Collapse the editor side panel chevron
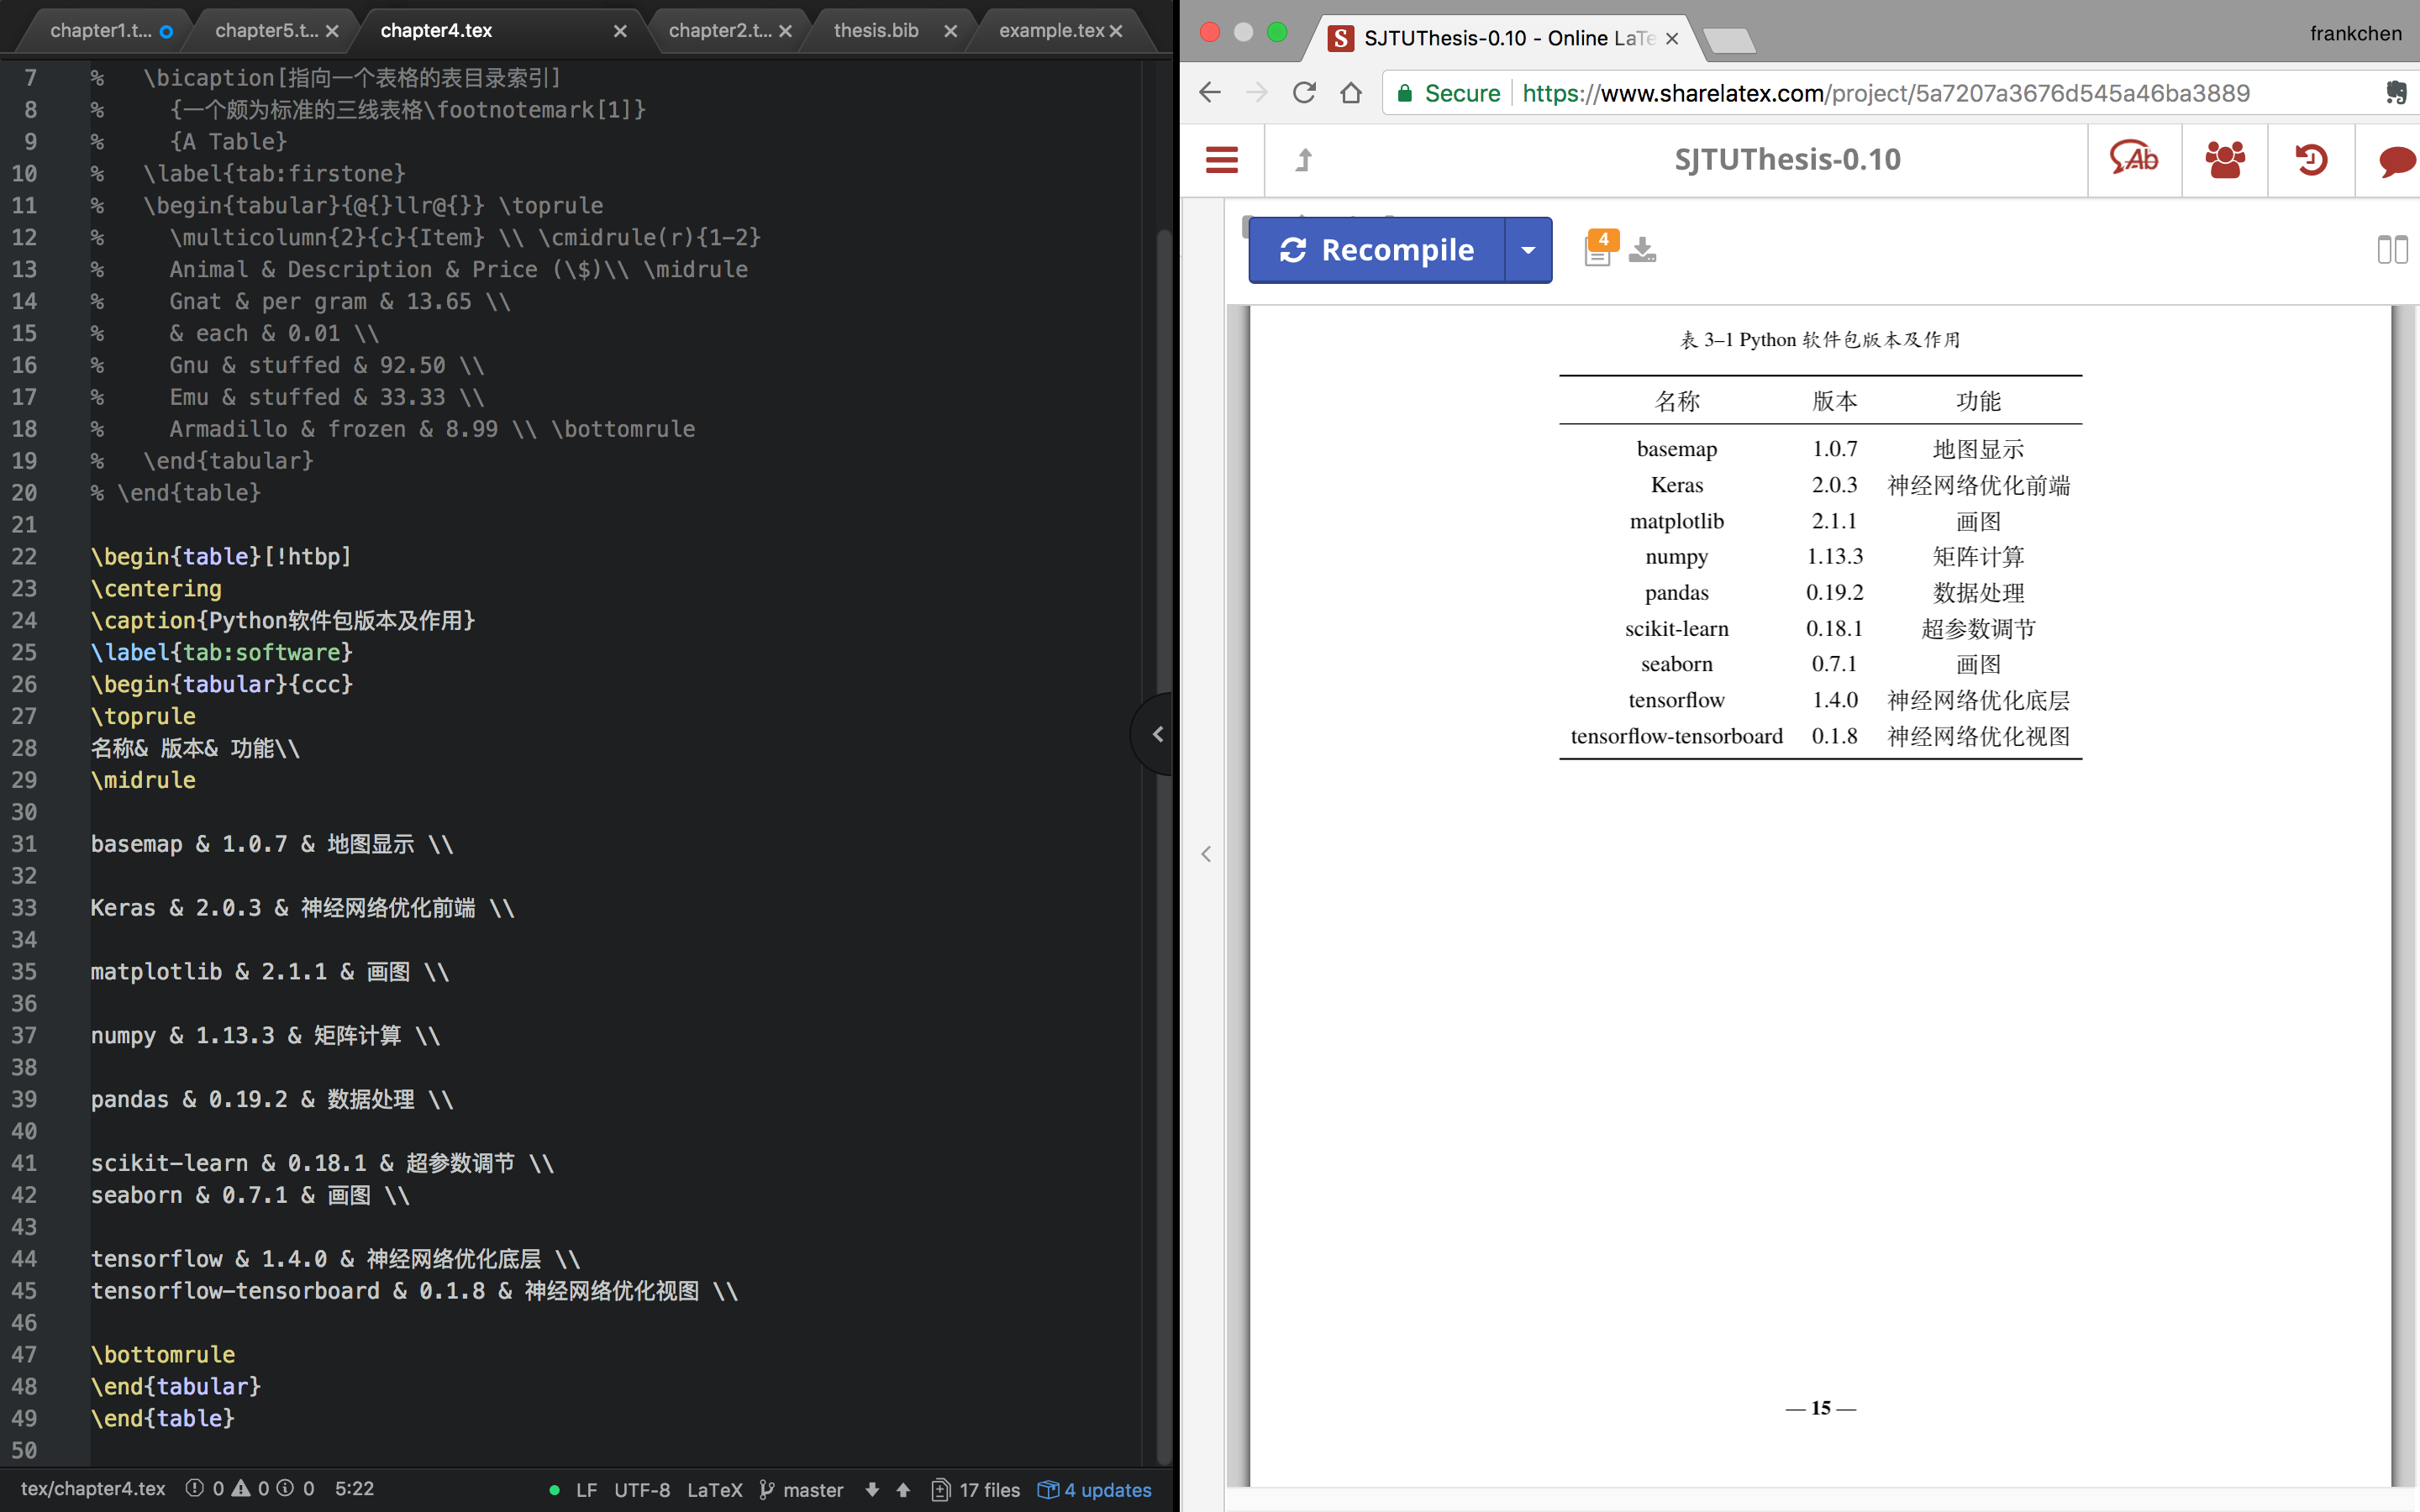Screen dimensions: 2420x1512 pyautogui.click(x=1157, y=734)
